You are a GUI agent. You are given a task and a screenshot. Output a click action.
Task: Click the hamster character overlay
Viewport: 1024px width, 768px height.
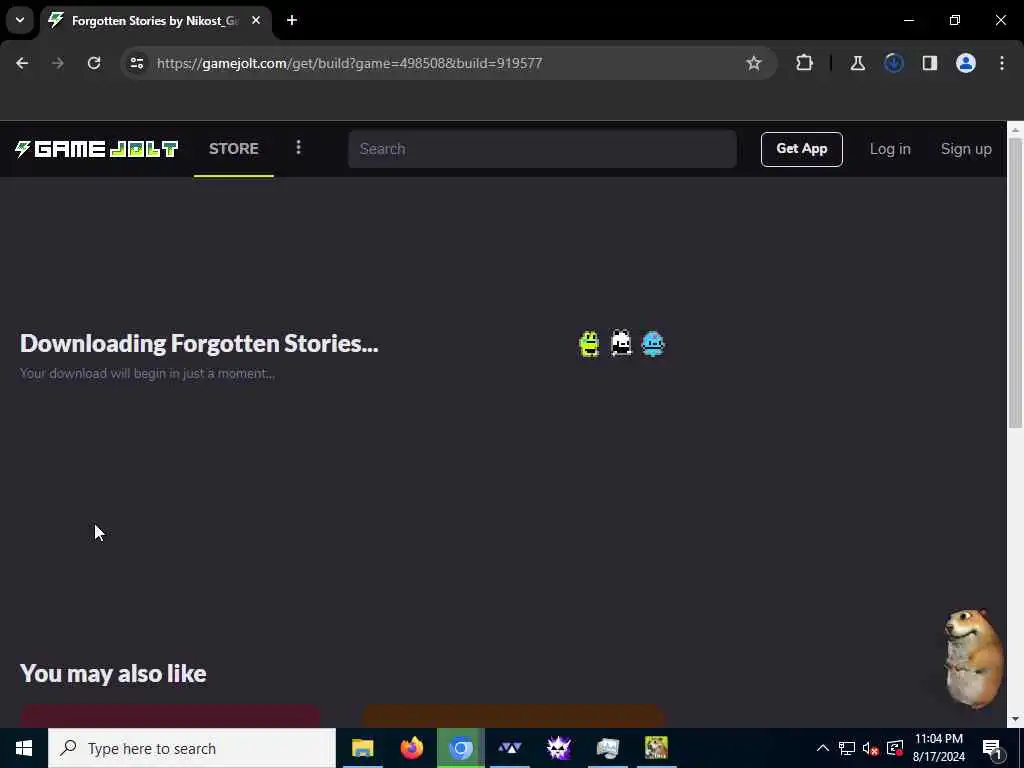(974, 658)
